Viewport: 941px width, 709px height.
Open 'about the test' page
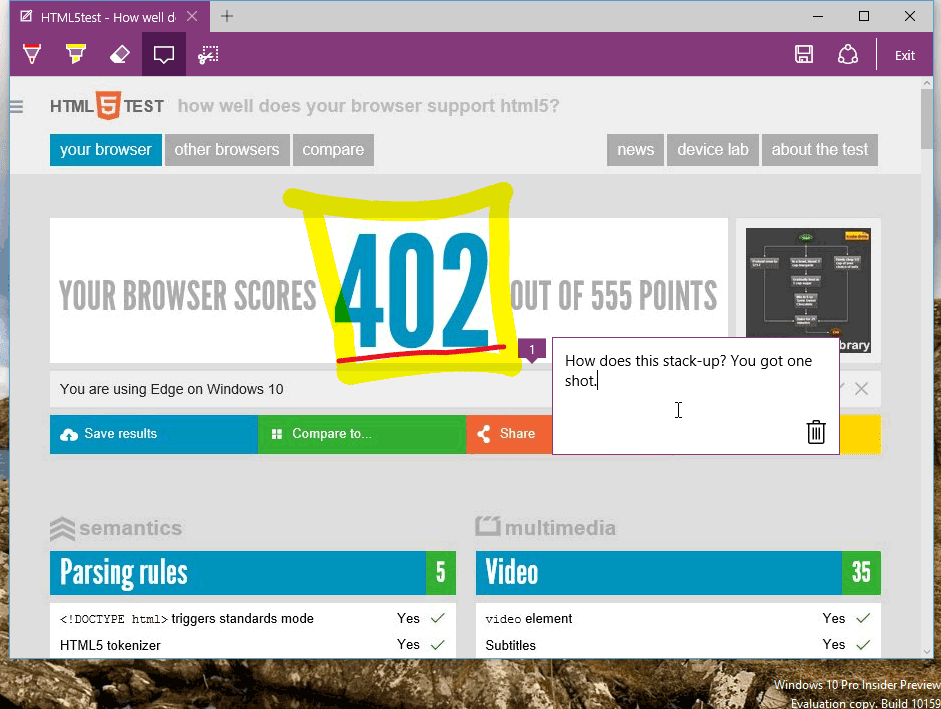point(820,149)
